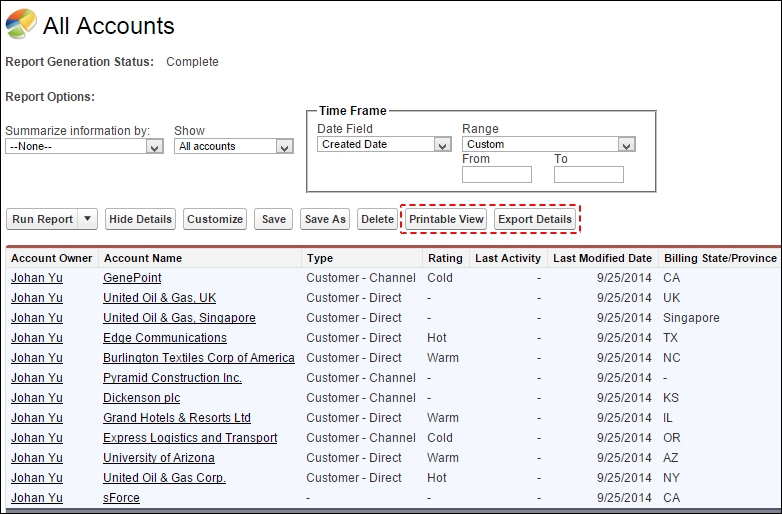Sort by the Account Owner column header

pos(51,258)
